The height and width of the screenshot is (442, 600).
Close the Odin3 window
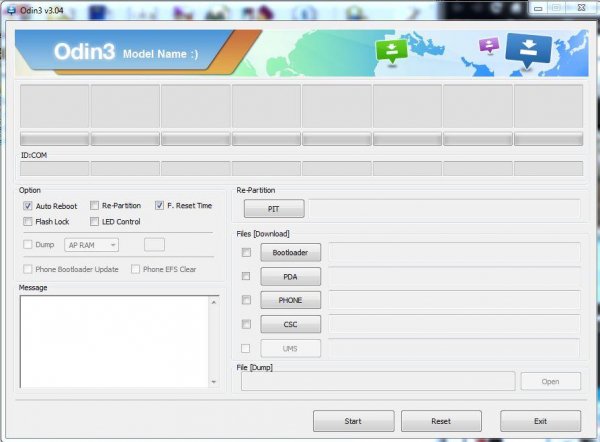click(x=581, y=8)
